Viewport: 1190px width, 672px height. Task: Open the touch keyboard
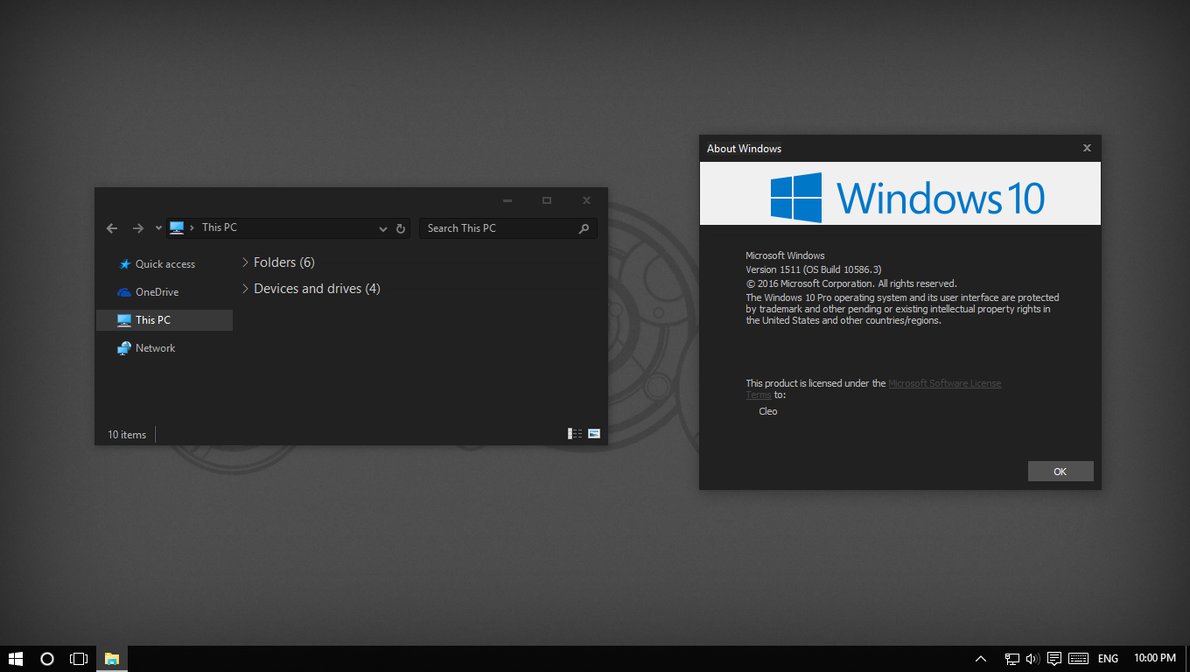tap(1078, 659)
